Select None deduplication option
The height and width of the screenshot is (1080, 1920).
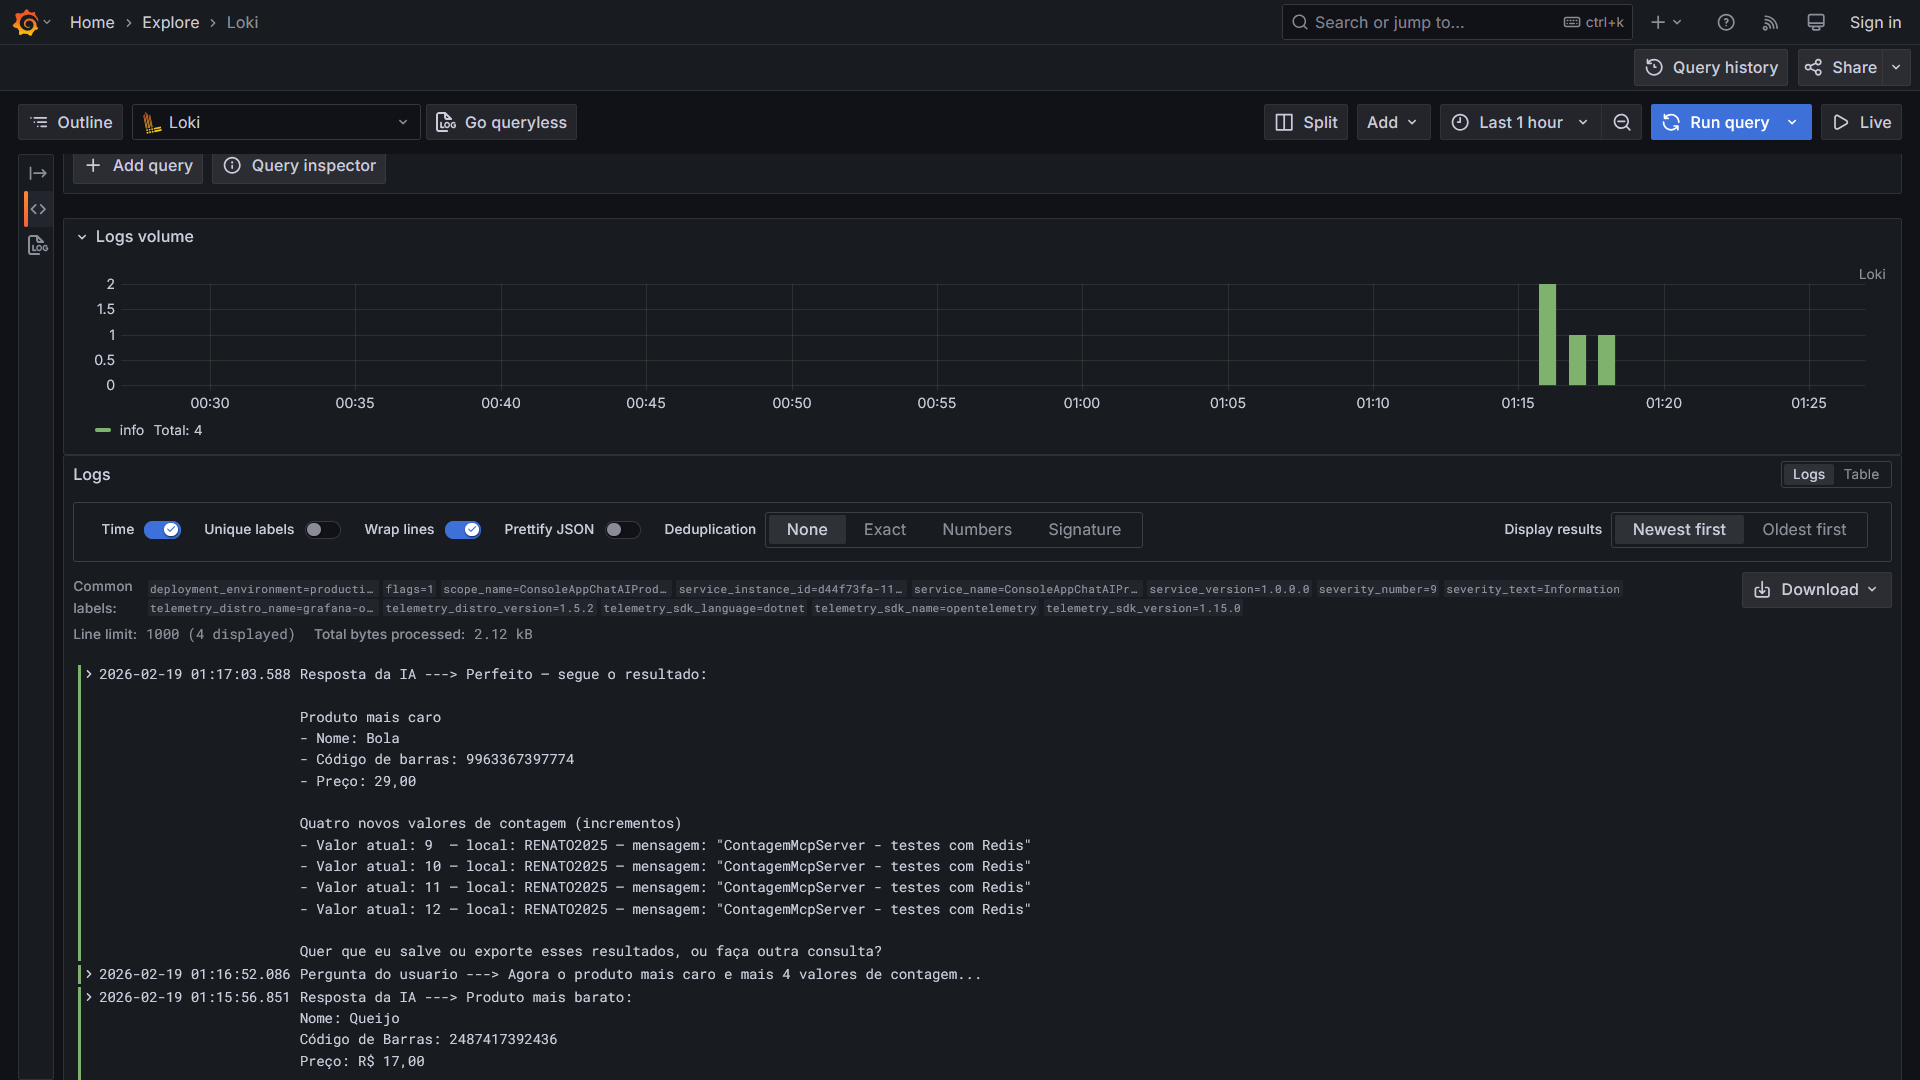pos(807,530)
